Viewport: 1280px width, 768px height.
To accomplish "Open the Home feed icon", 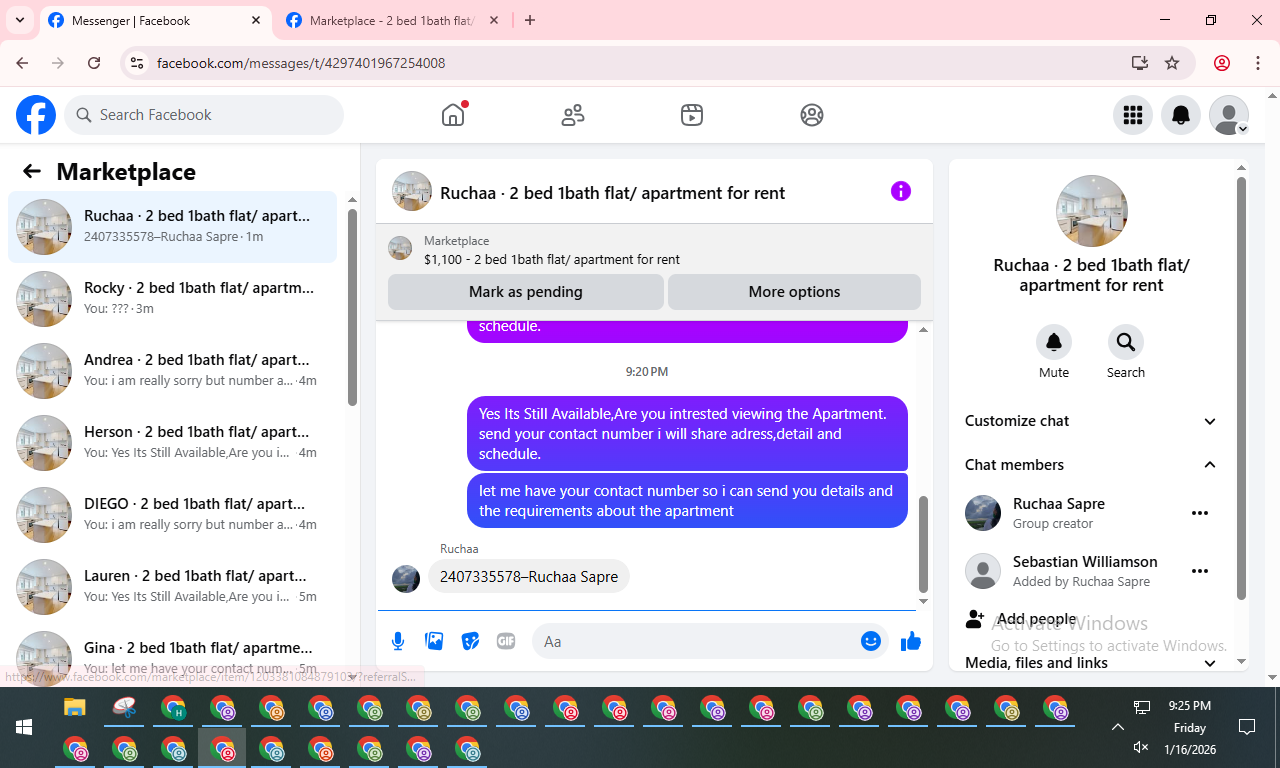I will point(453,115).
